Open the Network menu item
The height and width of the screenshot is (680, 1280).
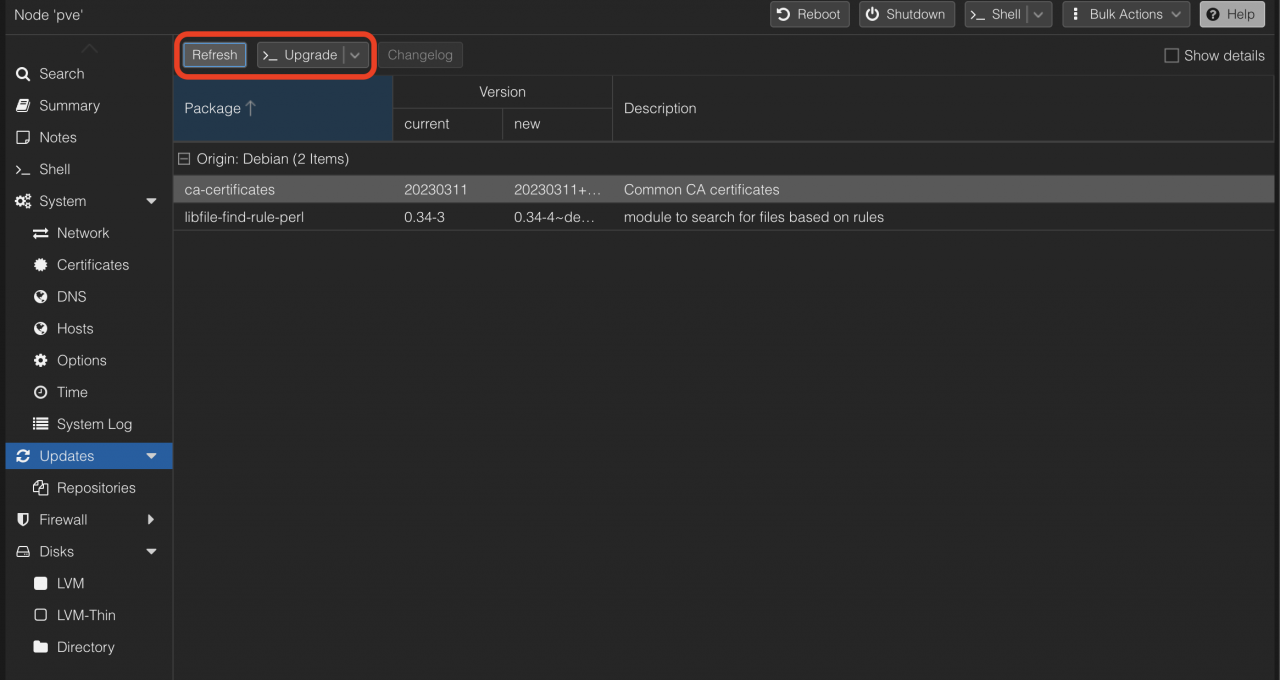coord(88,233)
